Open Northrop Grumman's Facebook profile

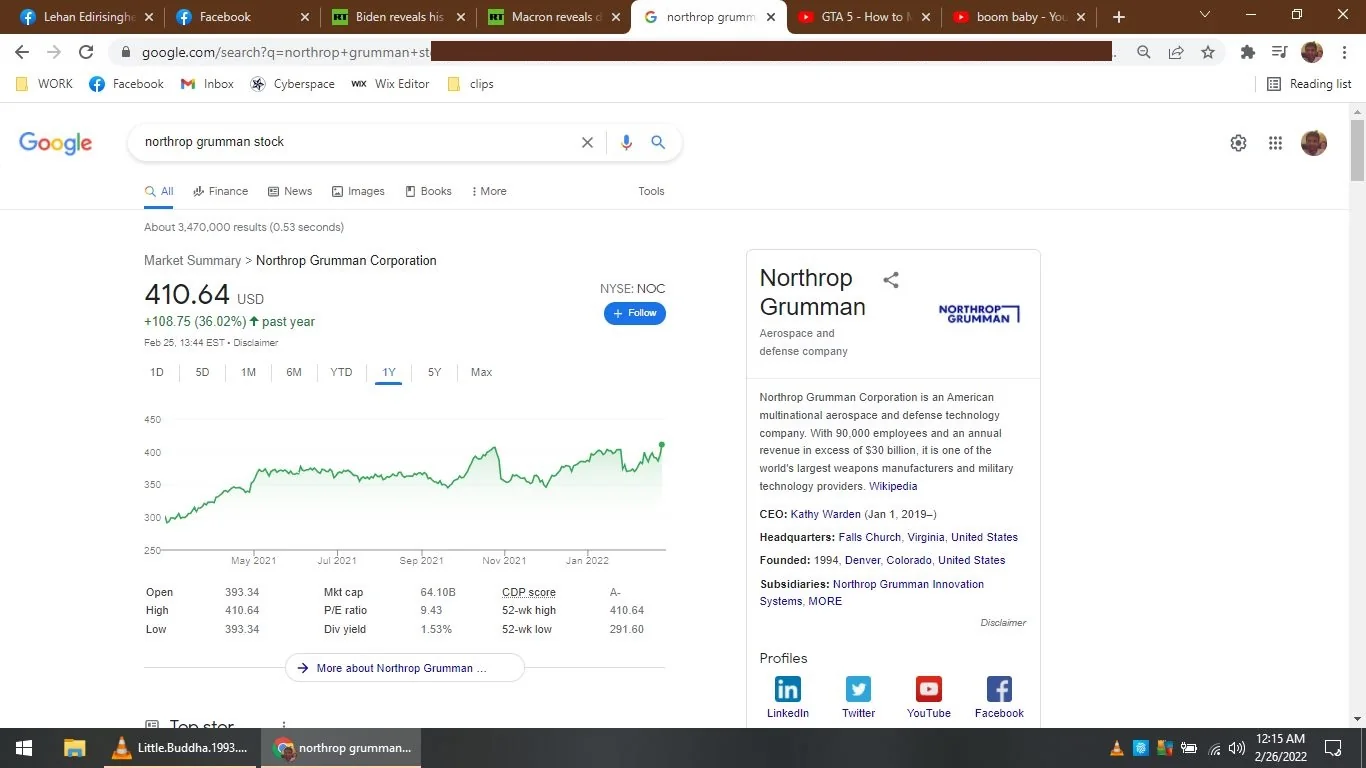(999, 697)
